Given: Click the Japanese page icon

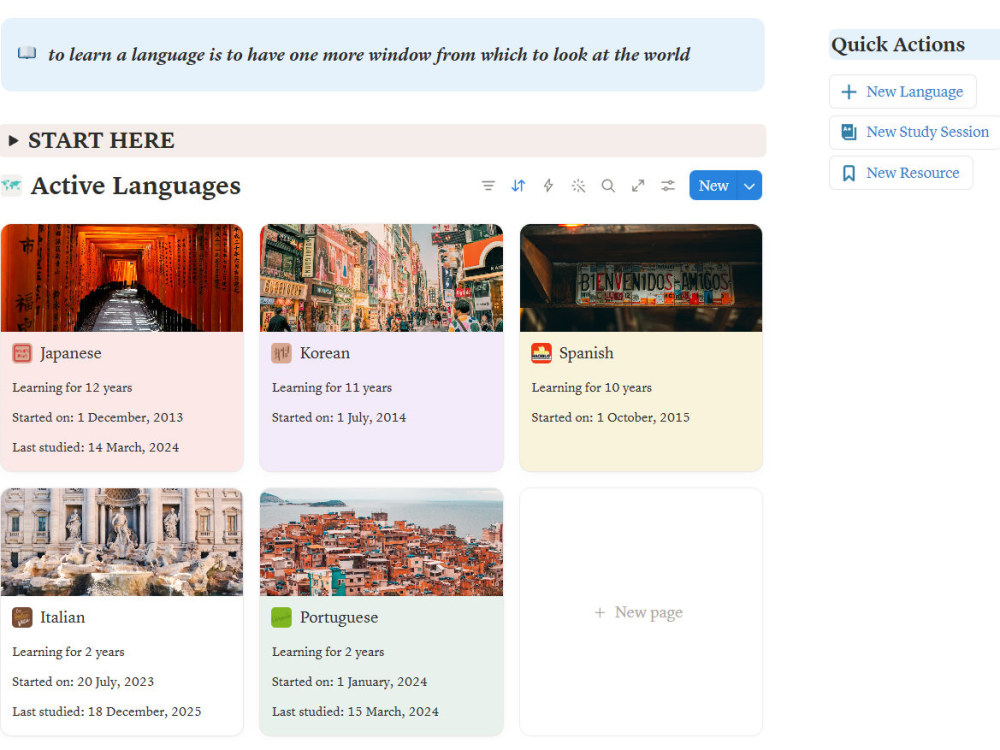Looking at the screenshot, I should [x=22, y=353].
